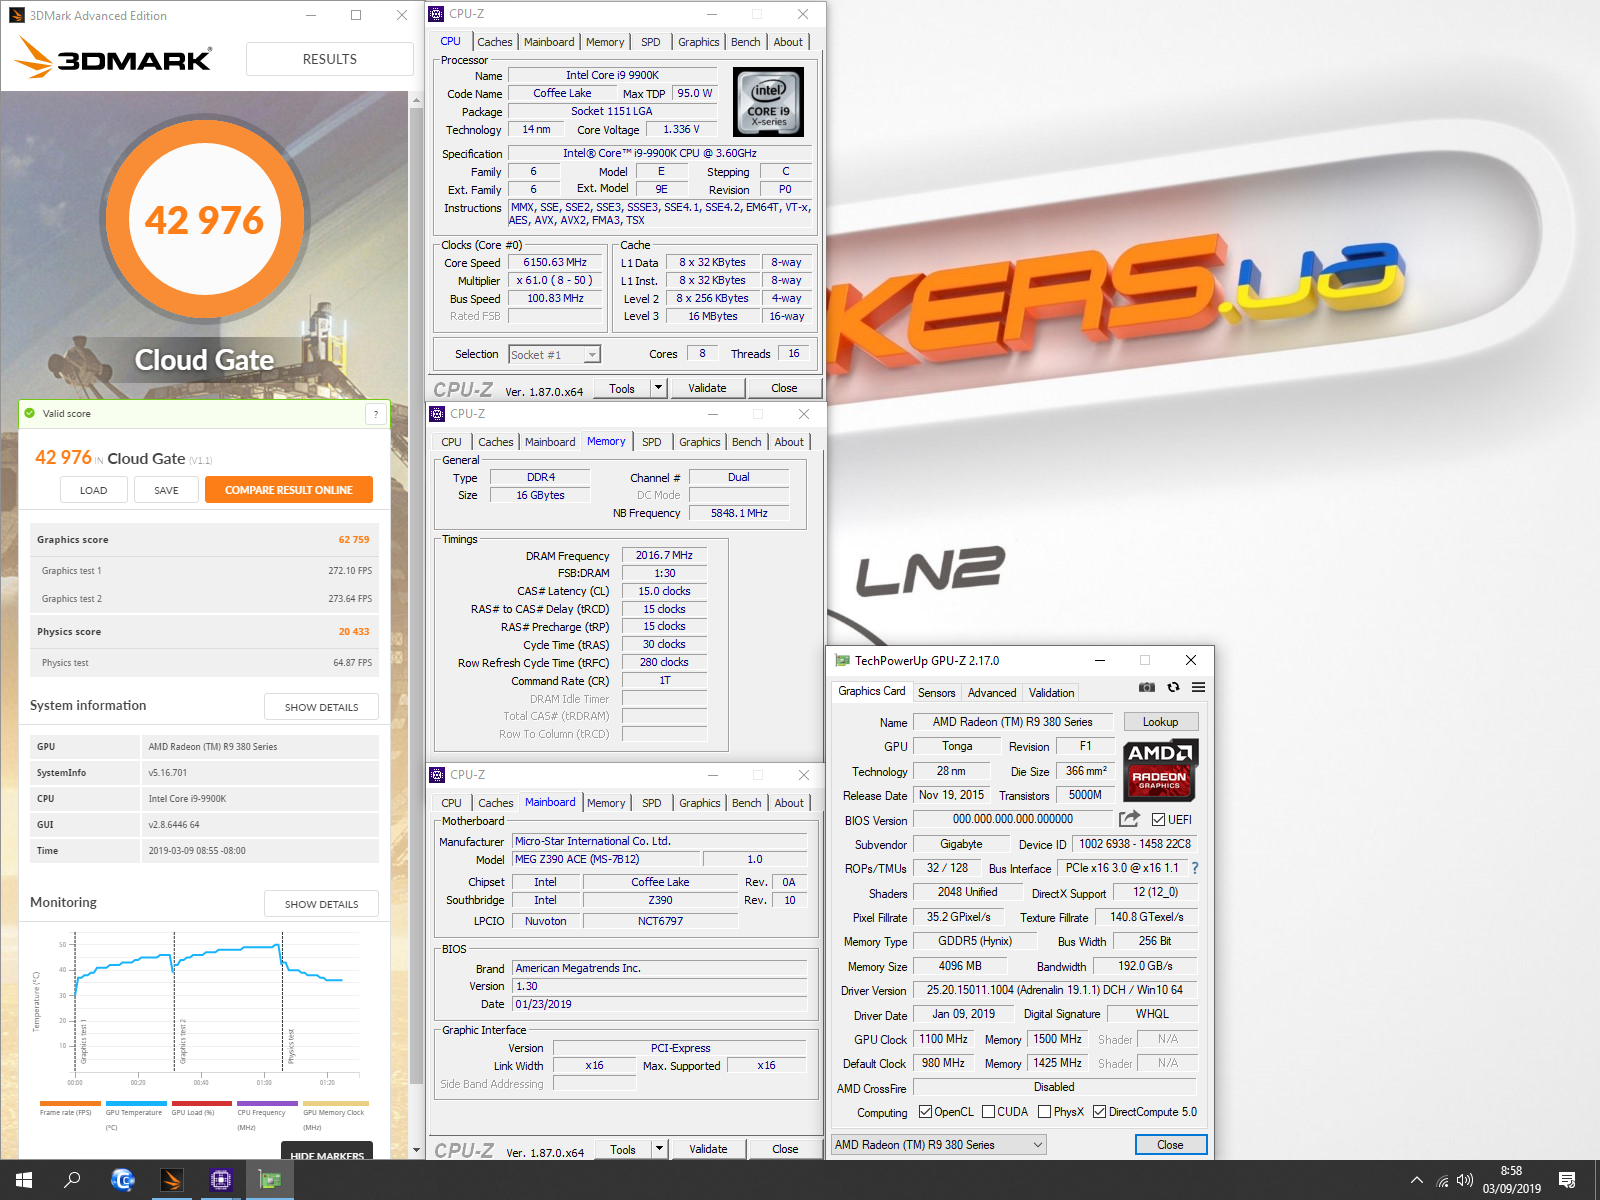Click the CPU-Z taskbar icon

(221, 1180)
